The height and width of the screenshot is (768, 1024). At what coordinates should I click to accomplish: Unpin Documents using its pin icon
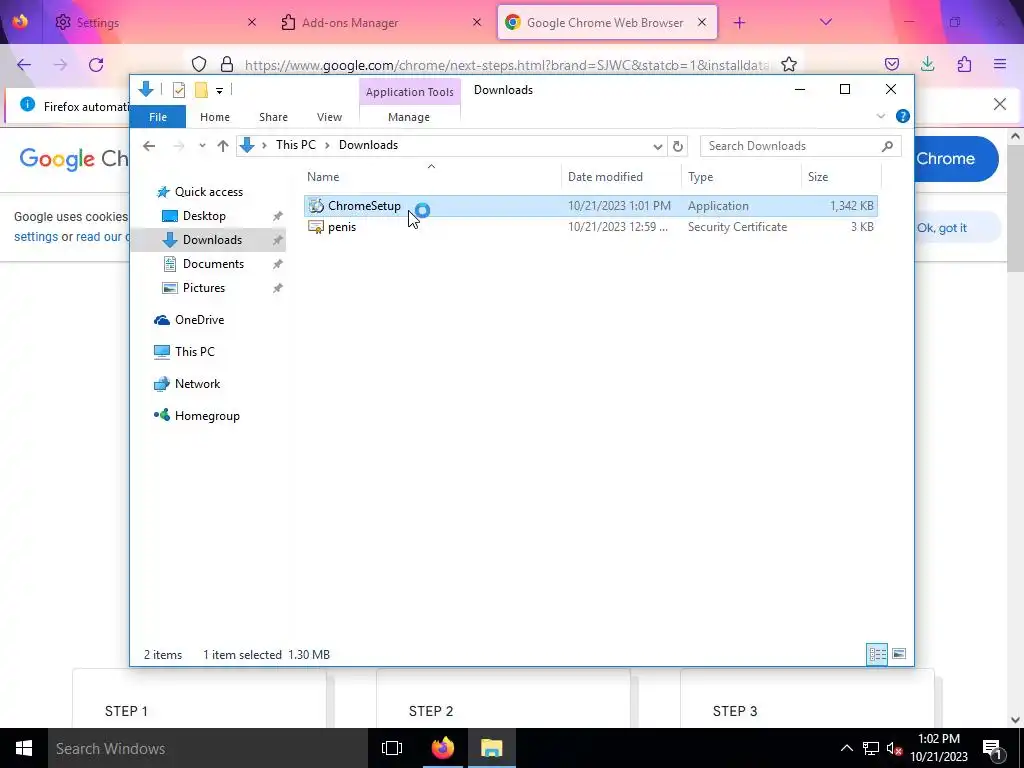click(x=278, y=264)
